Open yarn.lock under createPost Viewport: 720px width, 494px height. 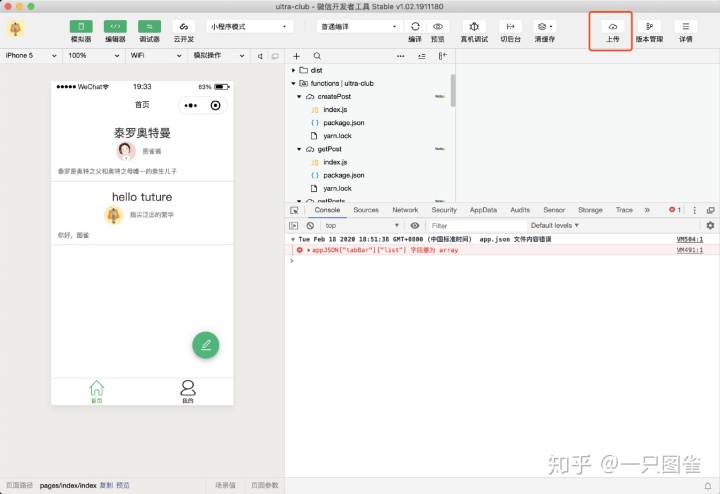pyautogui.click(x=337, y=136)
